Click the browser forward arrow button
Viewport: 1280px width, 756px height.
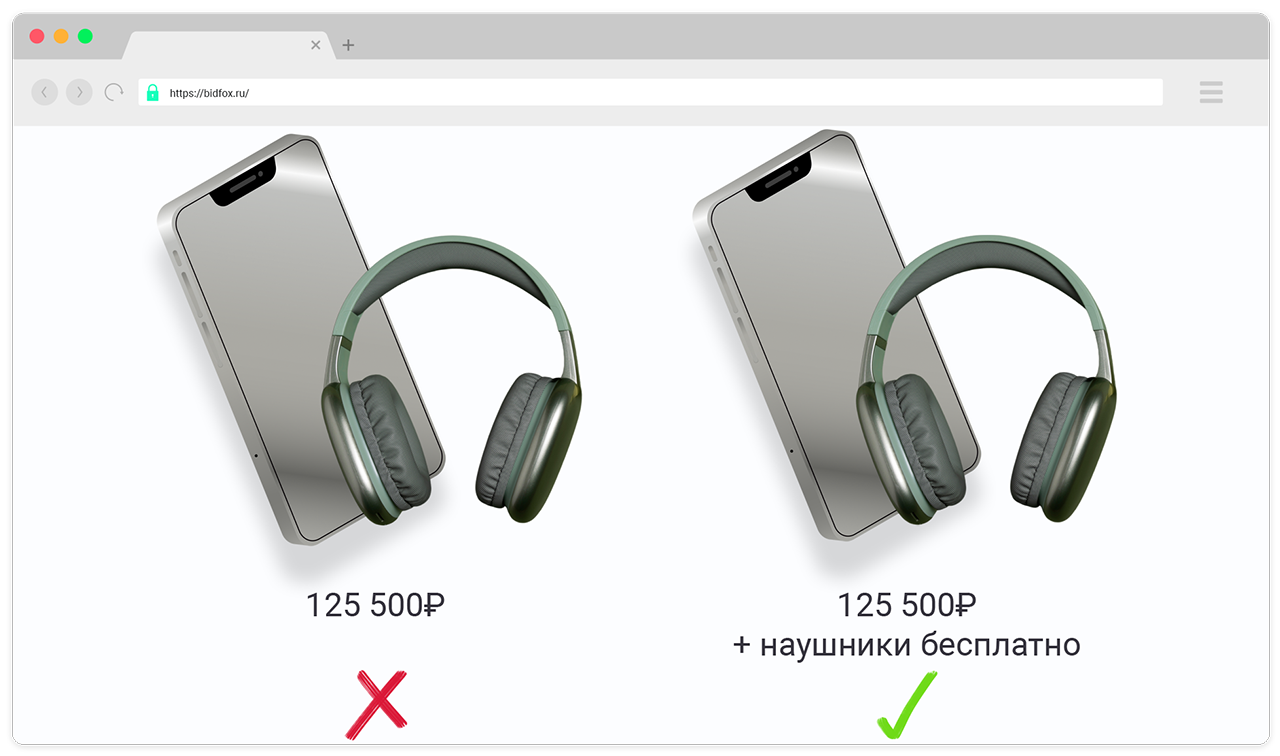click(79, 92)
